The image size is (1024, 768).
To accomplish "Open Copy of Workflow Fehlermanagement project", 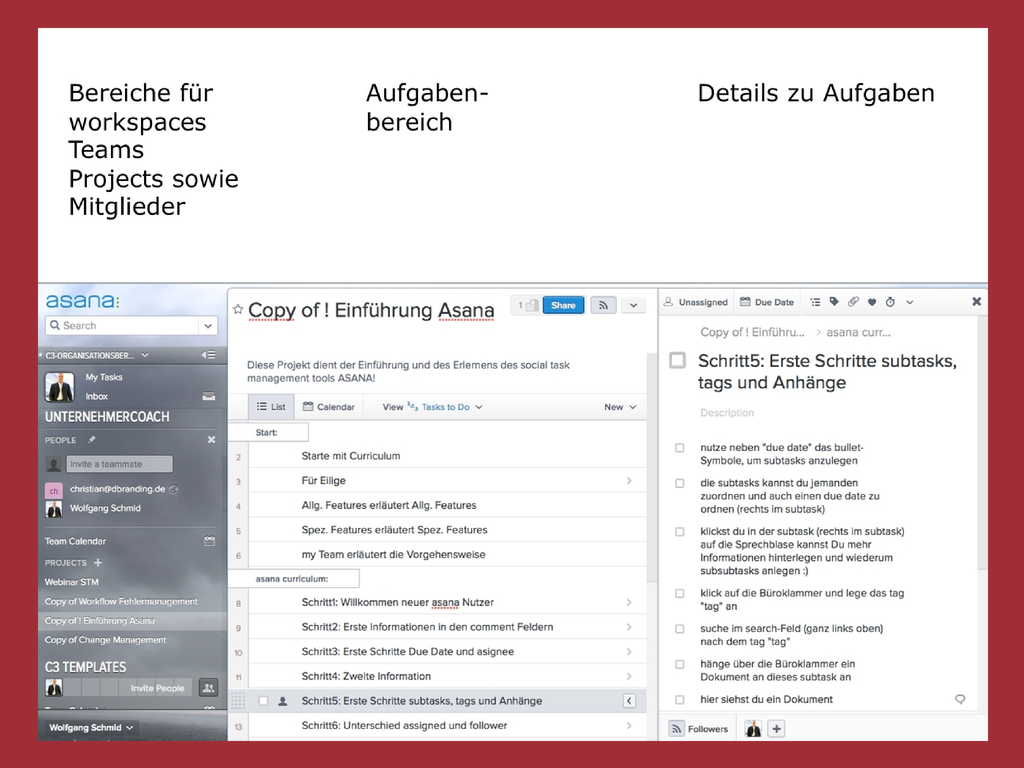I will (x=121, y=601).
